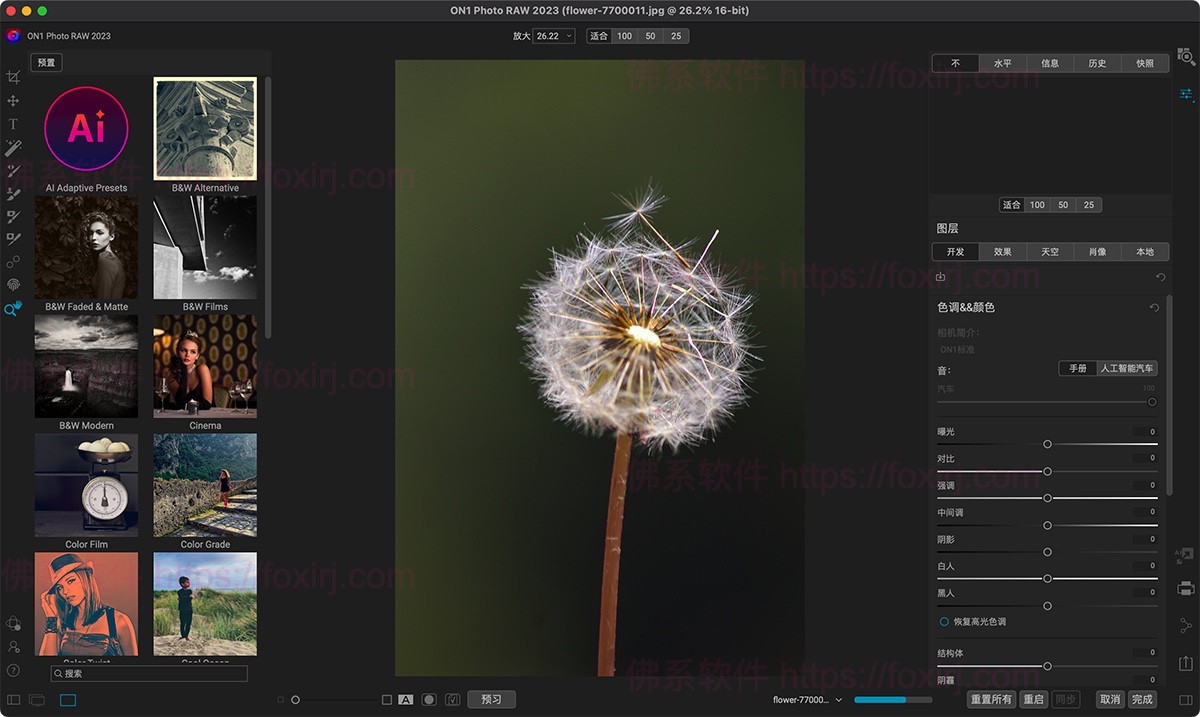
Task: Switch tone mode to 人工智能汽车
Action: coord(1127,369)
